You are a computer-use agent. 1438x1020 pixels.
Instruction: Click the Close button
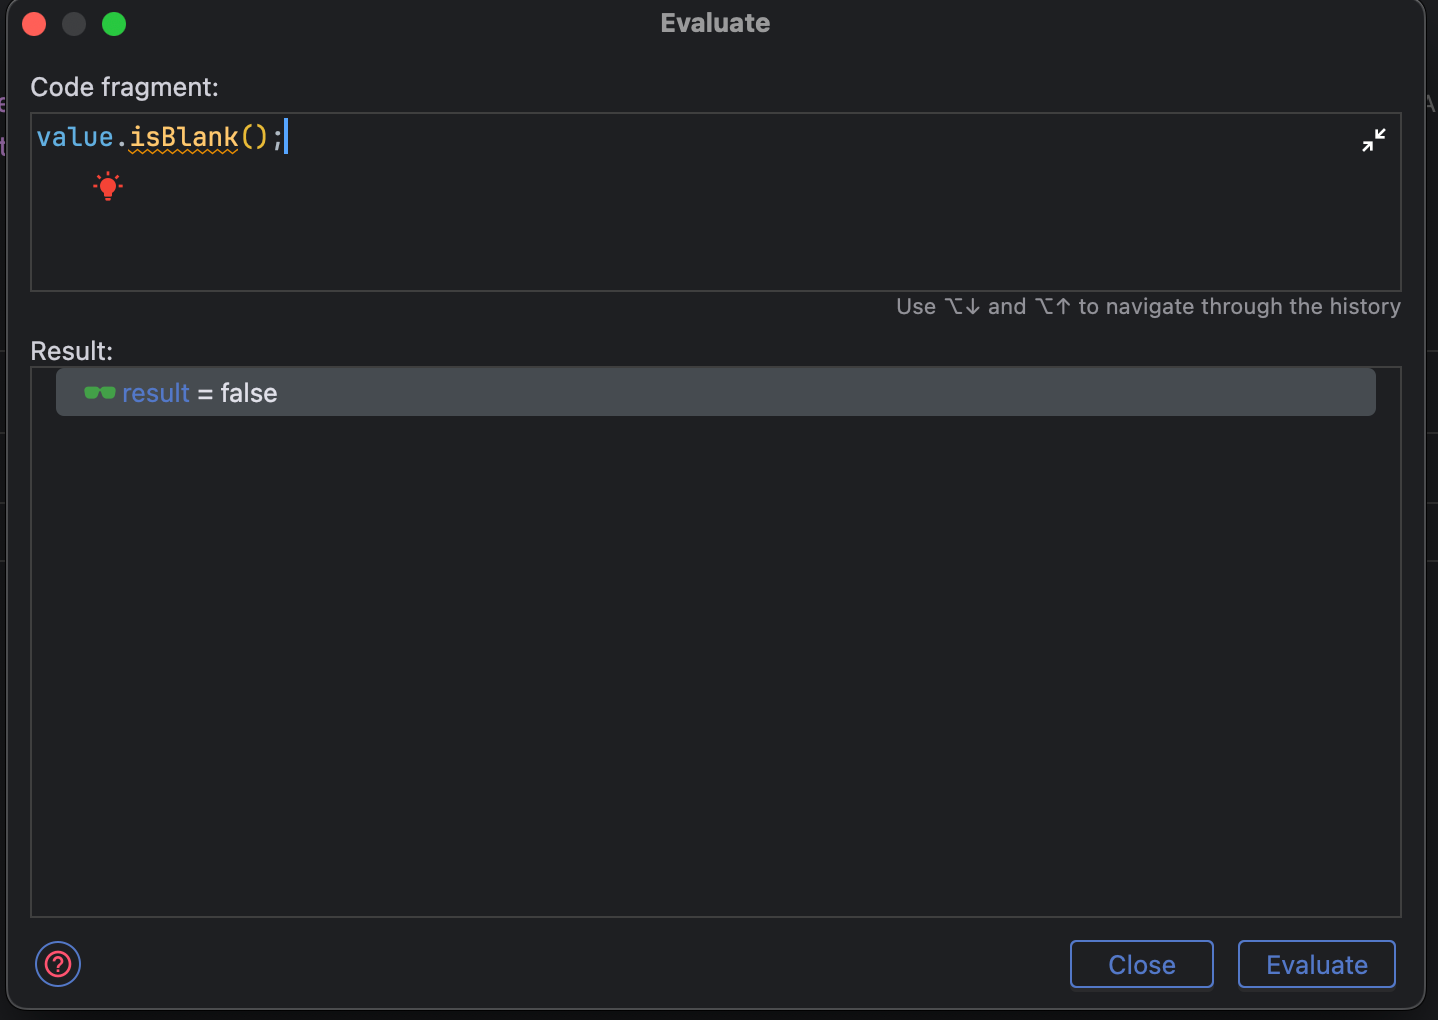pos(1141,964)
